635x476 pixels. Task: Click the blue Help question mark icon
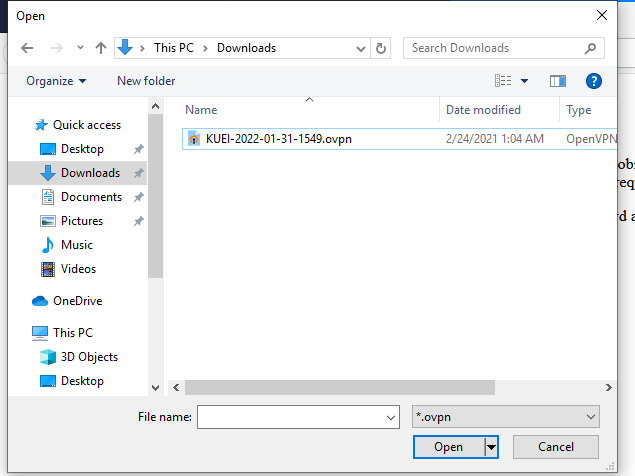pyautogui.click(x=593, y=81)
